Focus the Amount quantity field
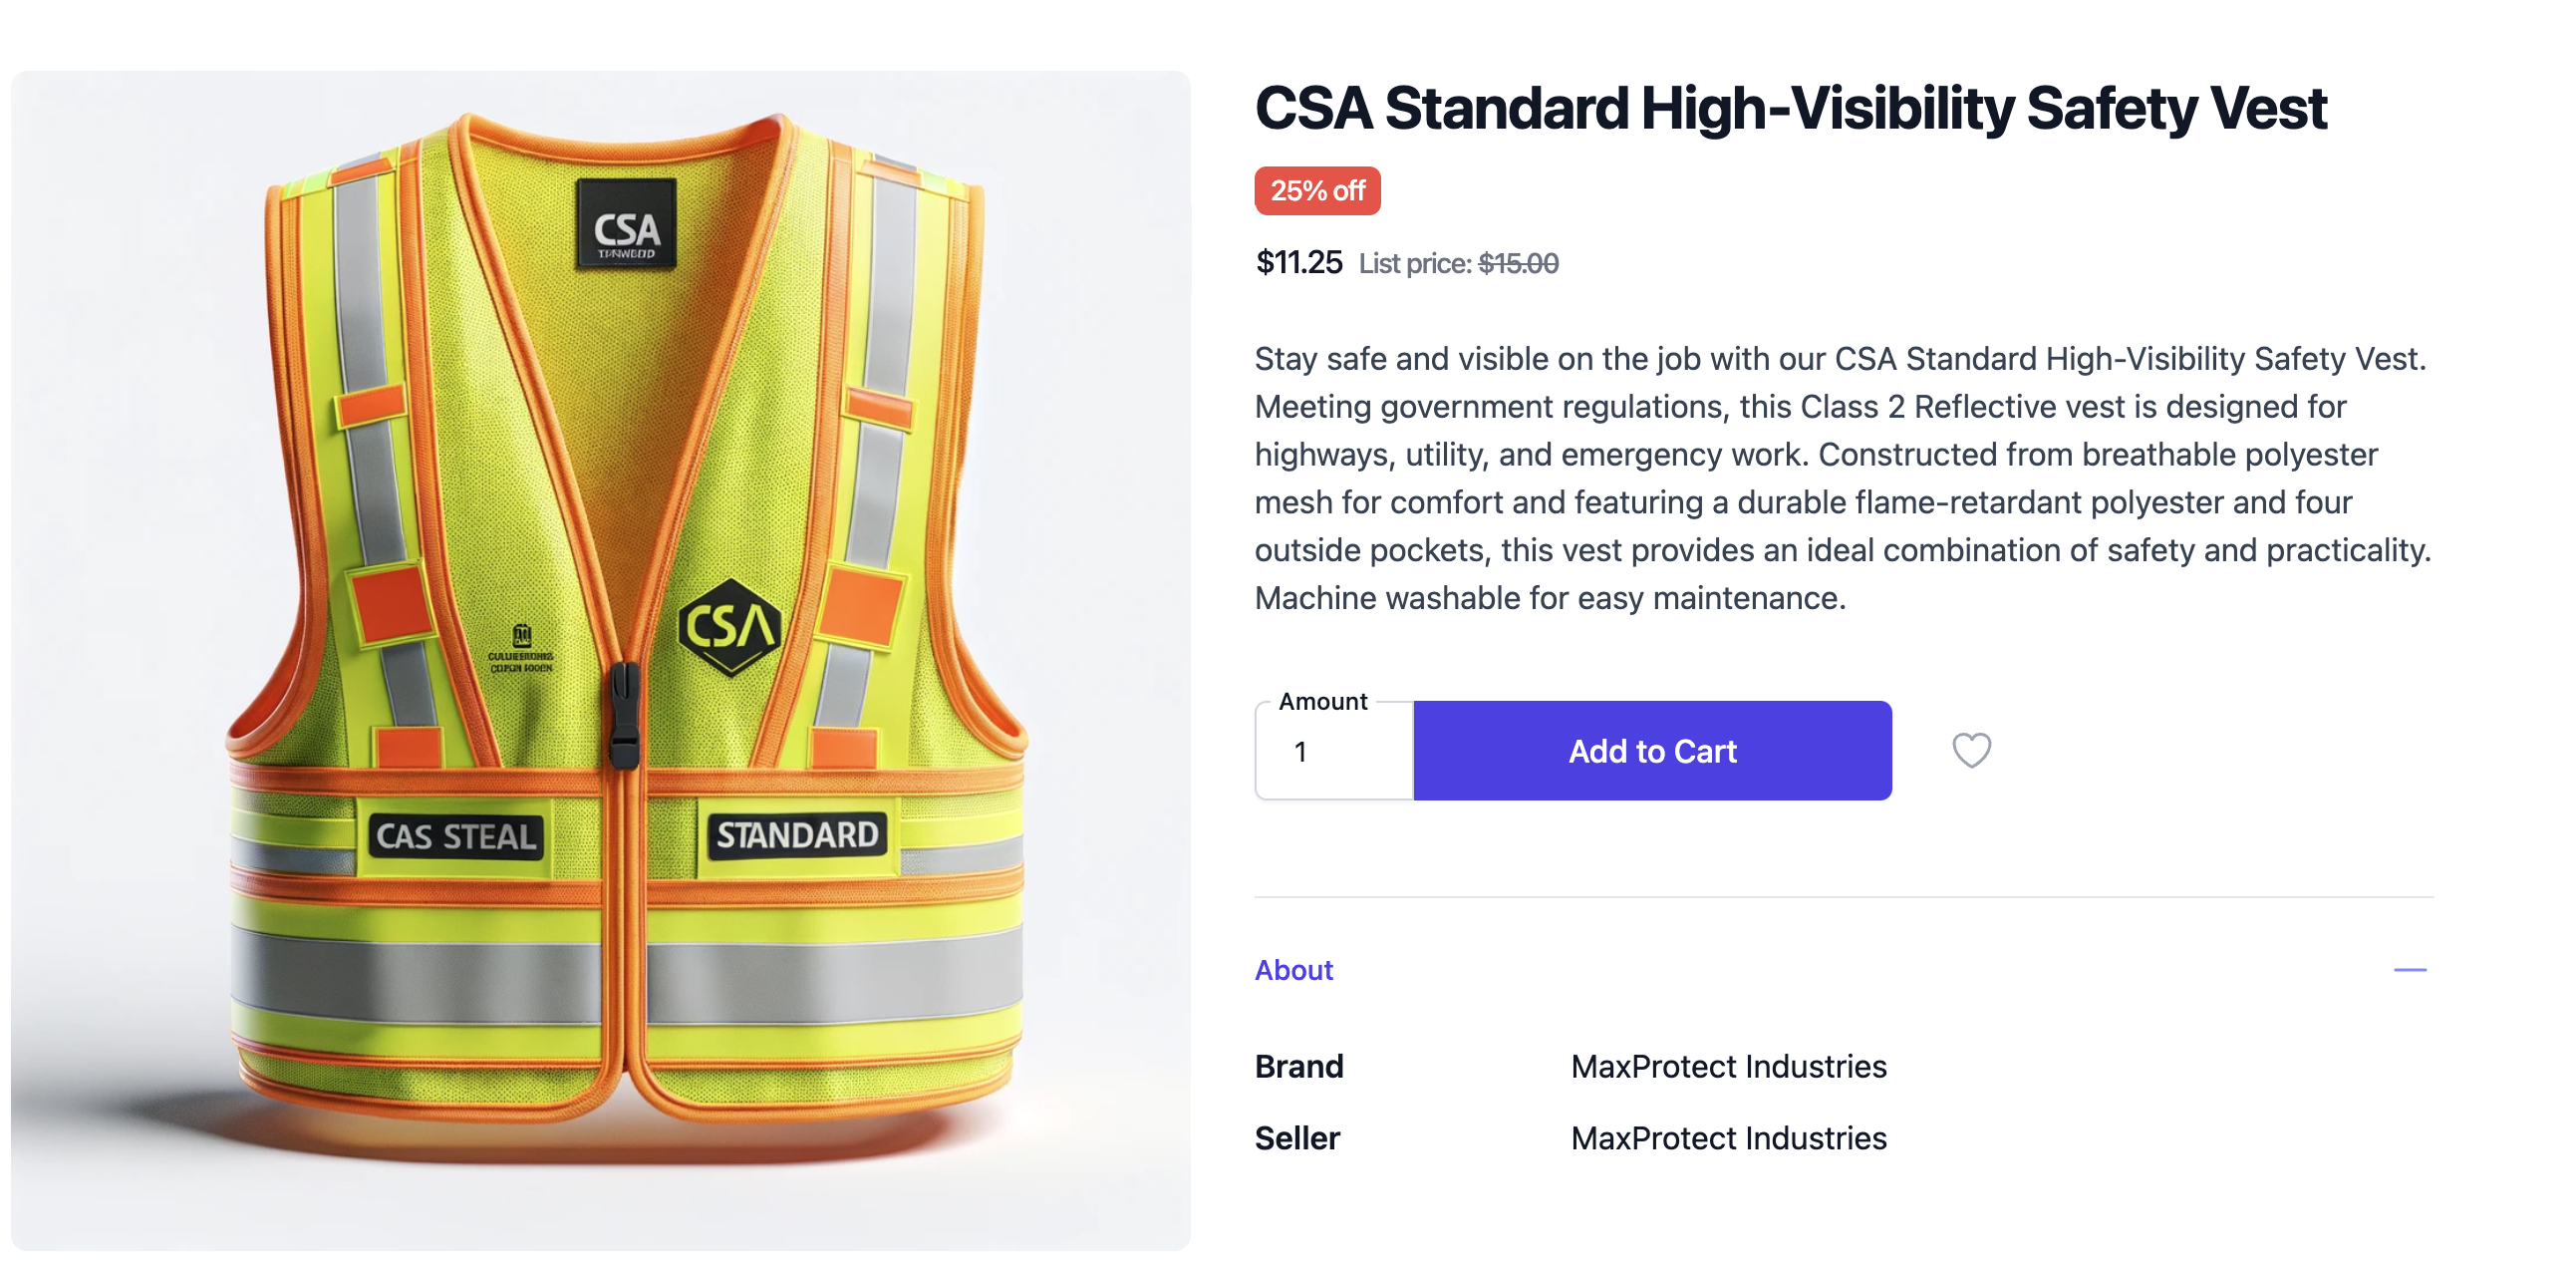Image resolution: width=2576 pixels, height=1275 pixels. pyautogui.click(x=1334, y=751)
